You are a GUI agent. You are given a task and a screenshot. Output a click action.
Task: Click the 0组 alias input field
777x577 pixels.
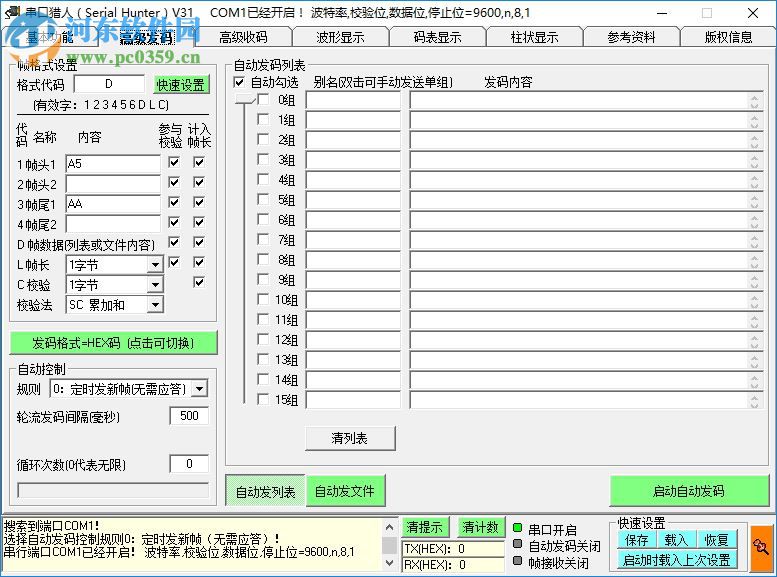click(x=353, y=101)
